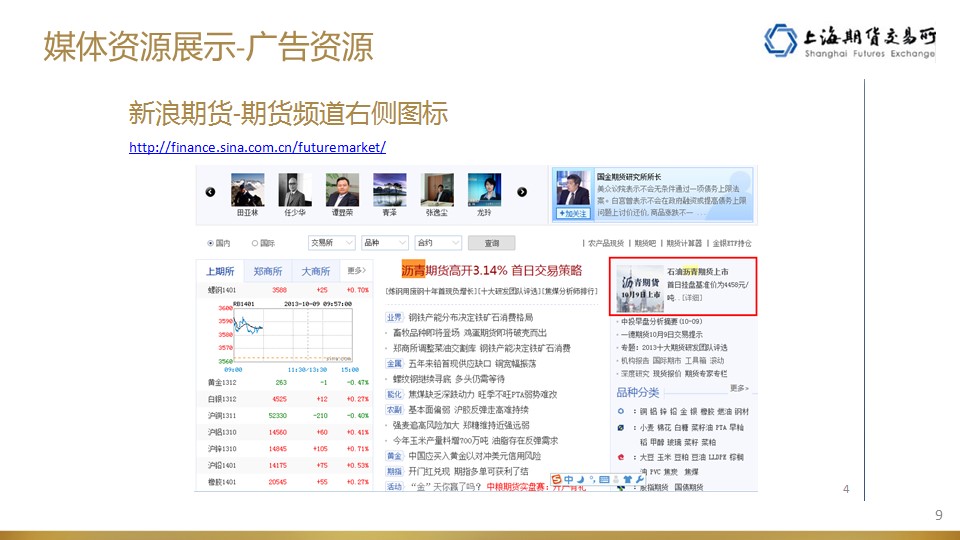Toggle the 中 Chinese input mode icon

[569, 479]
